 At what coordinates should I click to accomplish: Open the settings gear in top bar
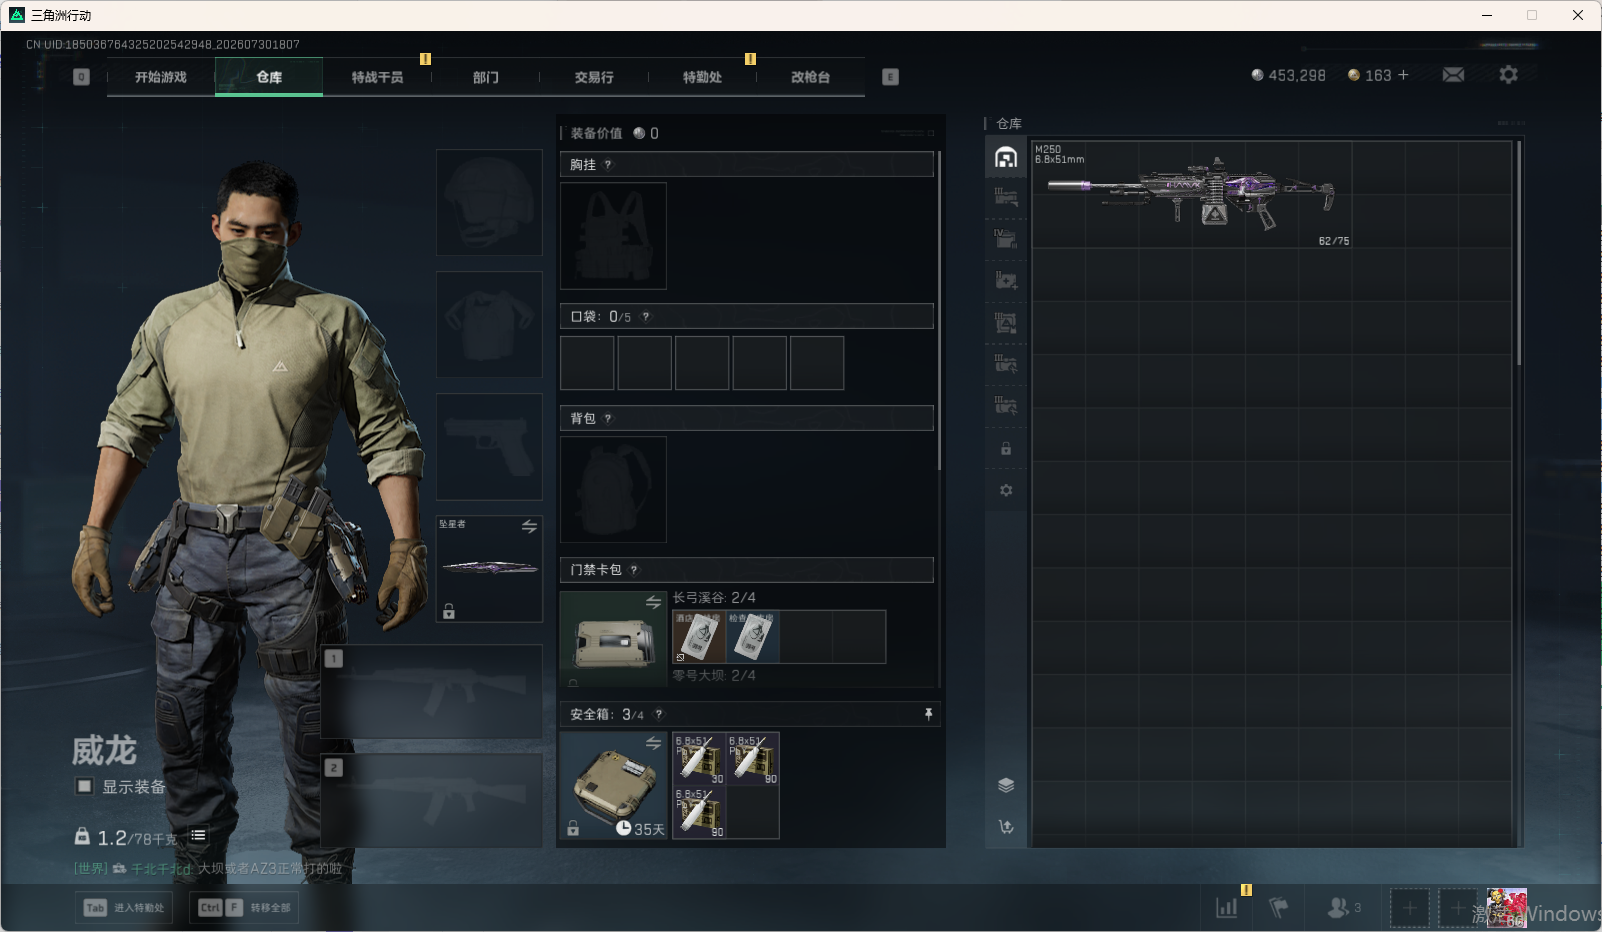1508,75
